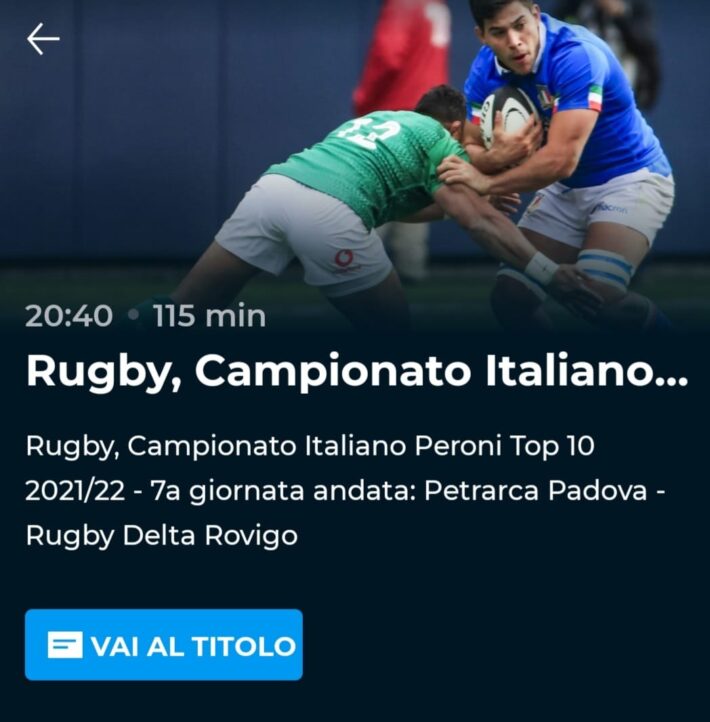Click the dot separator between time and duration
Viewport: 710px width, 722px height.
click(x=134, y=316)
